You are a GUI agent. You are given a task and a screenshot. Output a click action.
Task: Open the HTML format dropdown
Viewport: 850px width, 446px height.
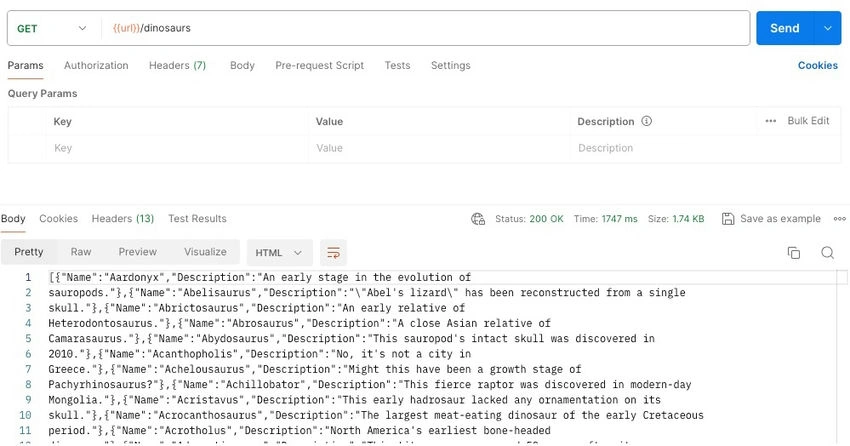coord(279,253)
